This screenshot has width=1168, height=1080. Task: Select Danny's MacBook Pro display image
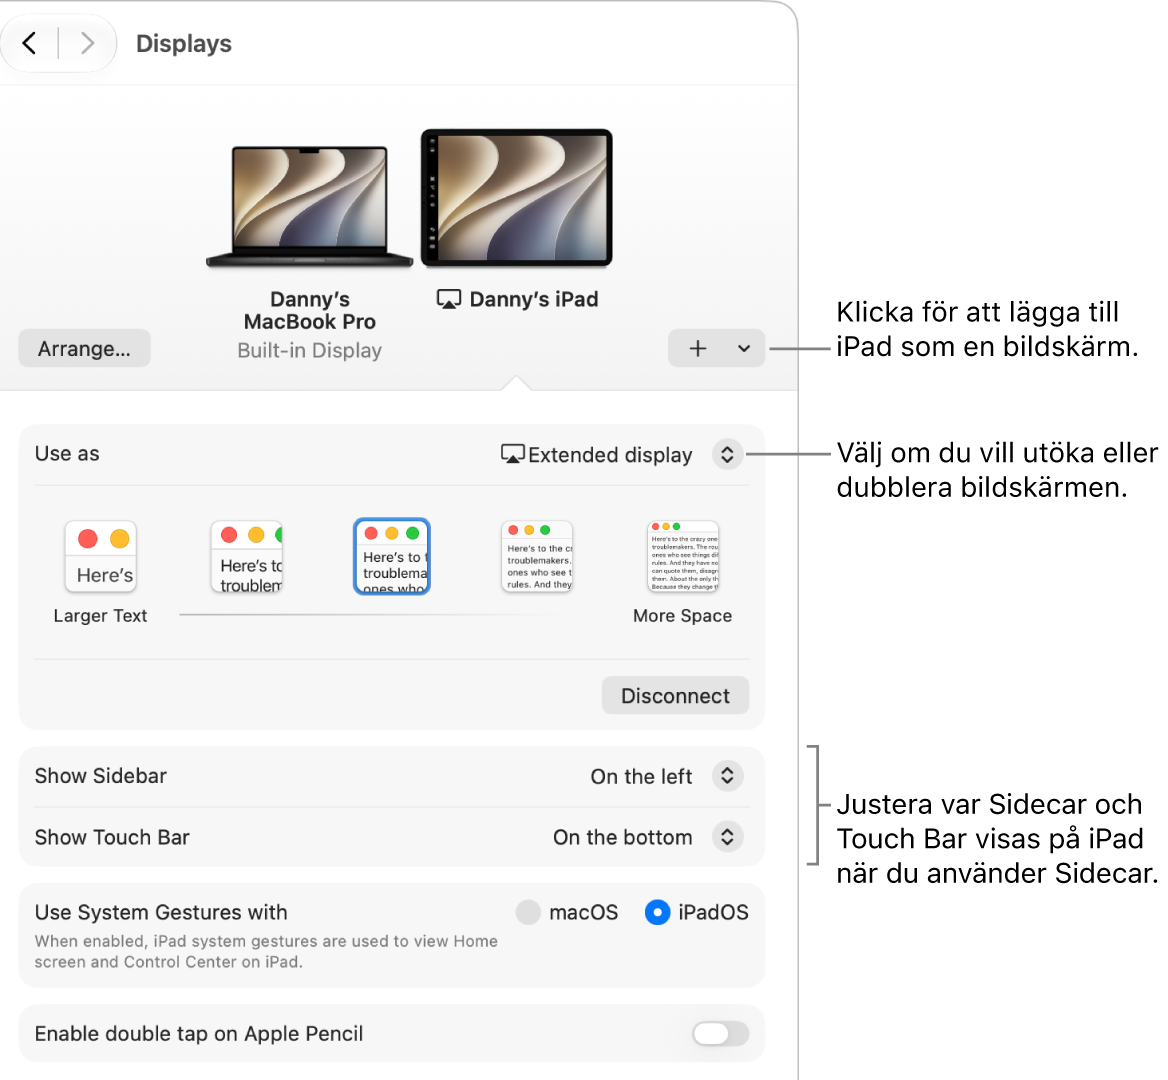pyautogui.click(x=309, y=206)
